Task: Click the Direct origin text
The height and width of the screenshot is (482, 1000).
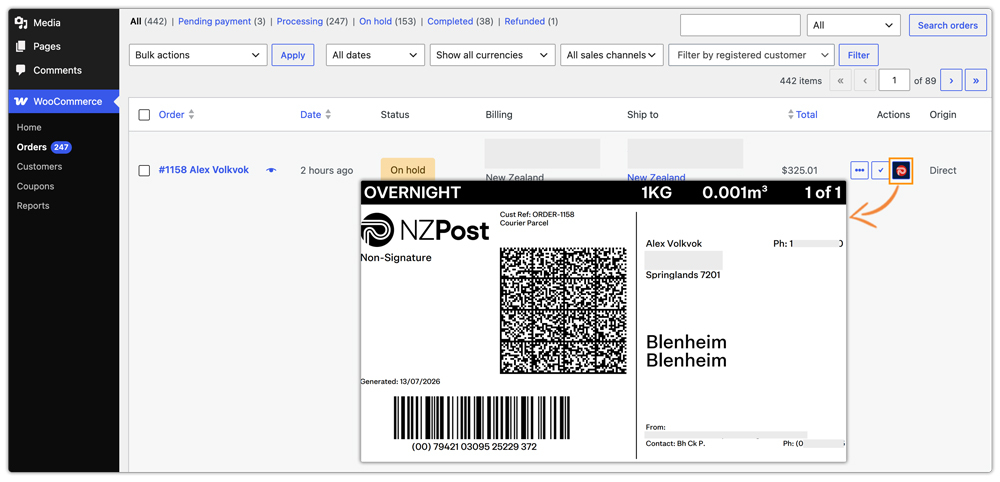Action: pos(943,170)
